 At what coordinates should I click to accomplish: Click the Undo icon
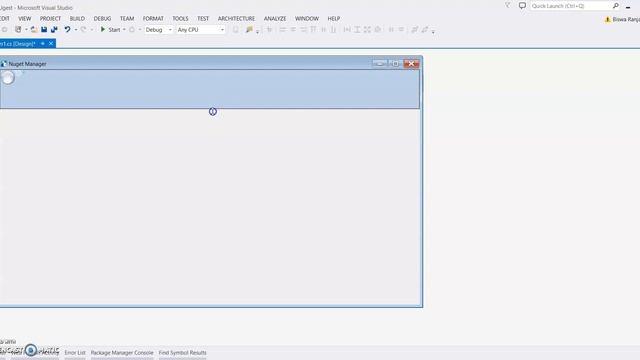click(x=67, y=29)
